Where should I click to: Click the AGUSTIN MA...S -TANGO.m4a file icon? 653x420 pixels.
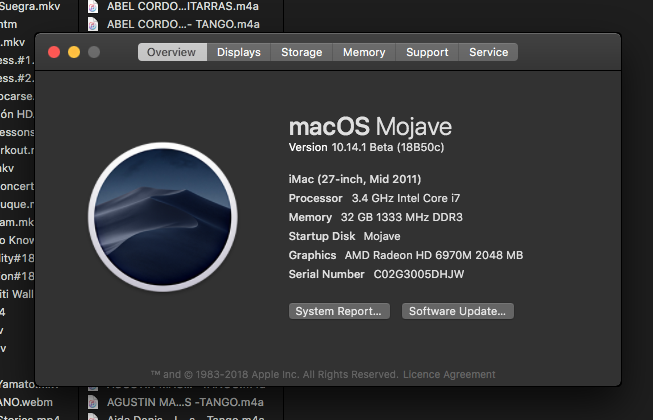click(x=93, y=402)
